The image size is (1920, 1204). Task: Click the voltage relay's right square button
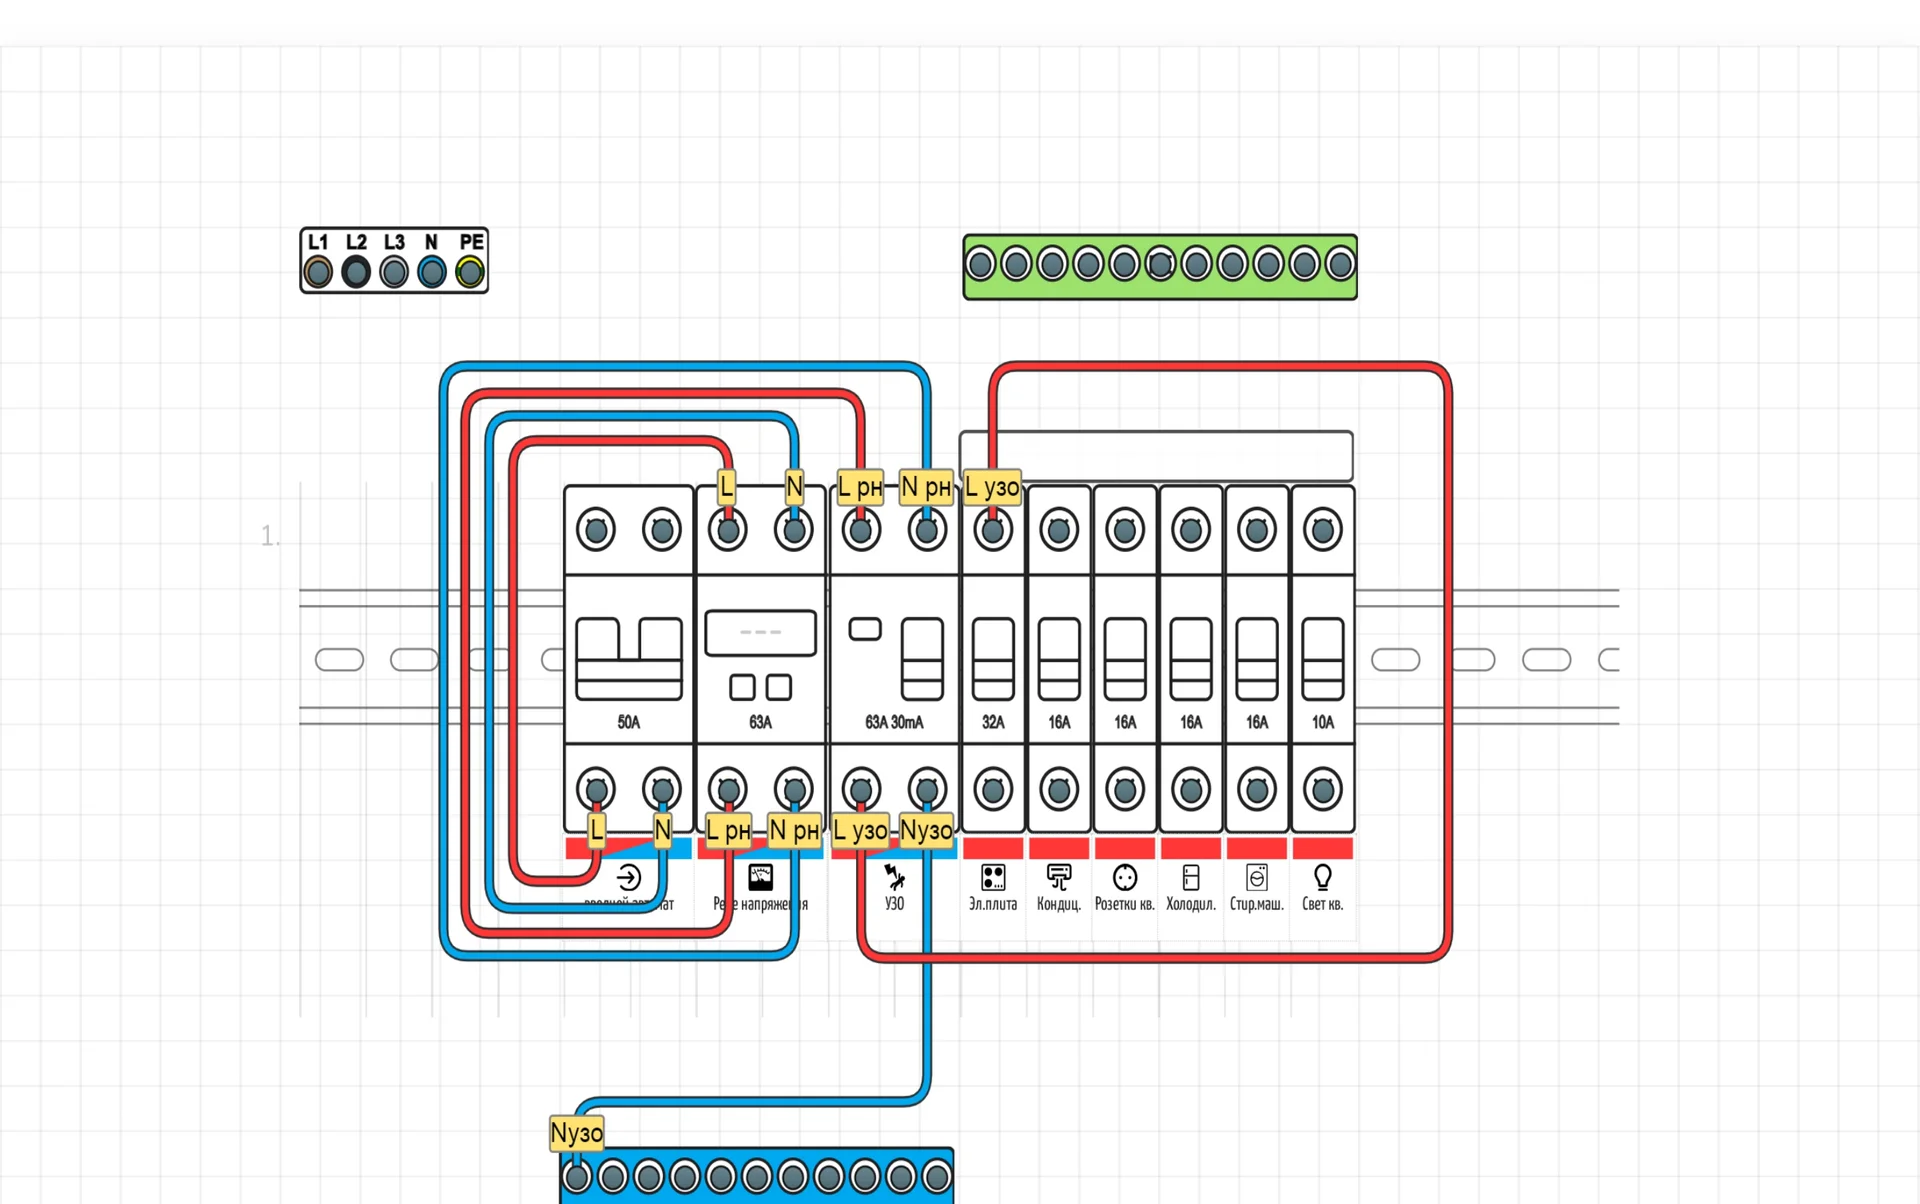[779, 687]
